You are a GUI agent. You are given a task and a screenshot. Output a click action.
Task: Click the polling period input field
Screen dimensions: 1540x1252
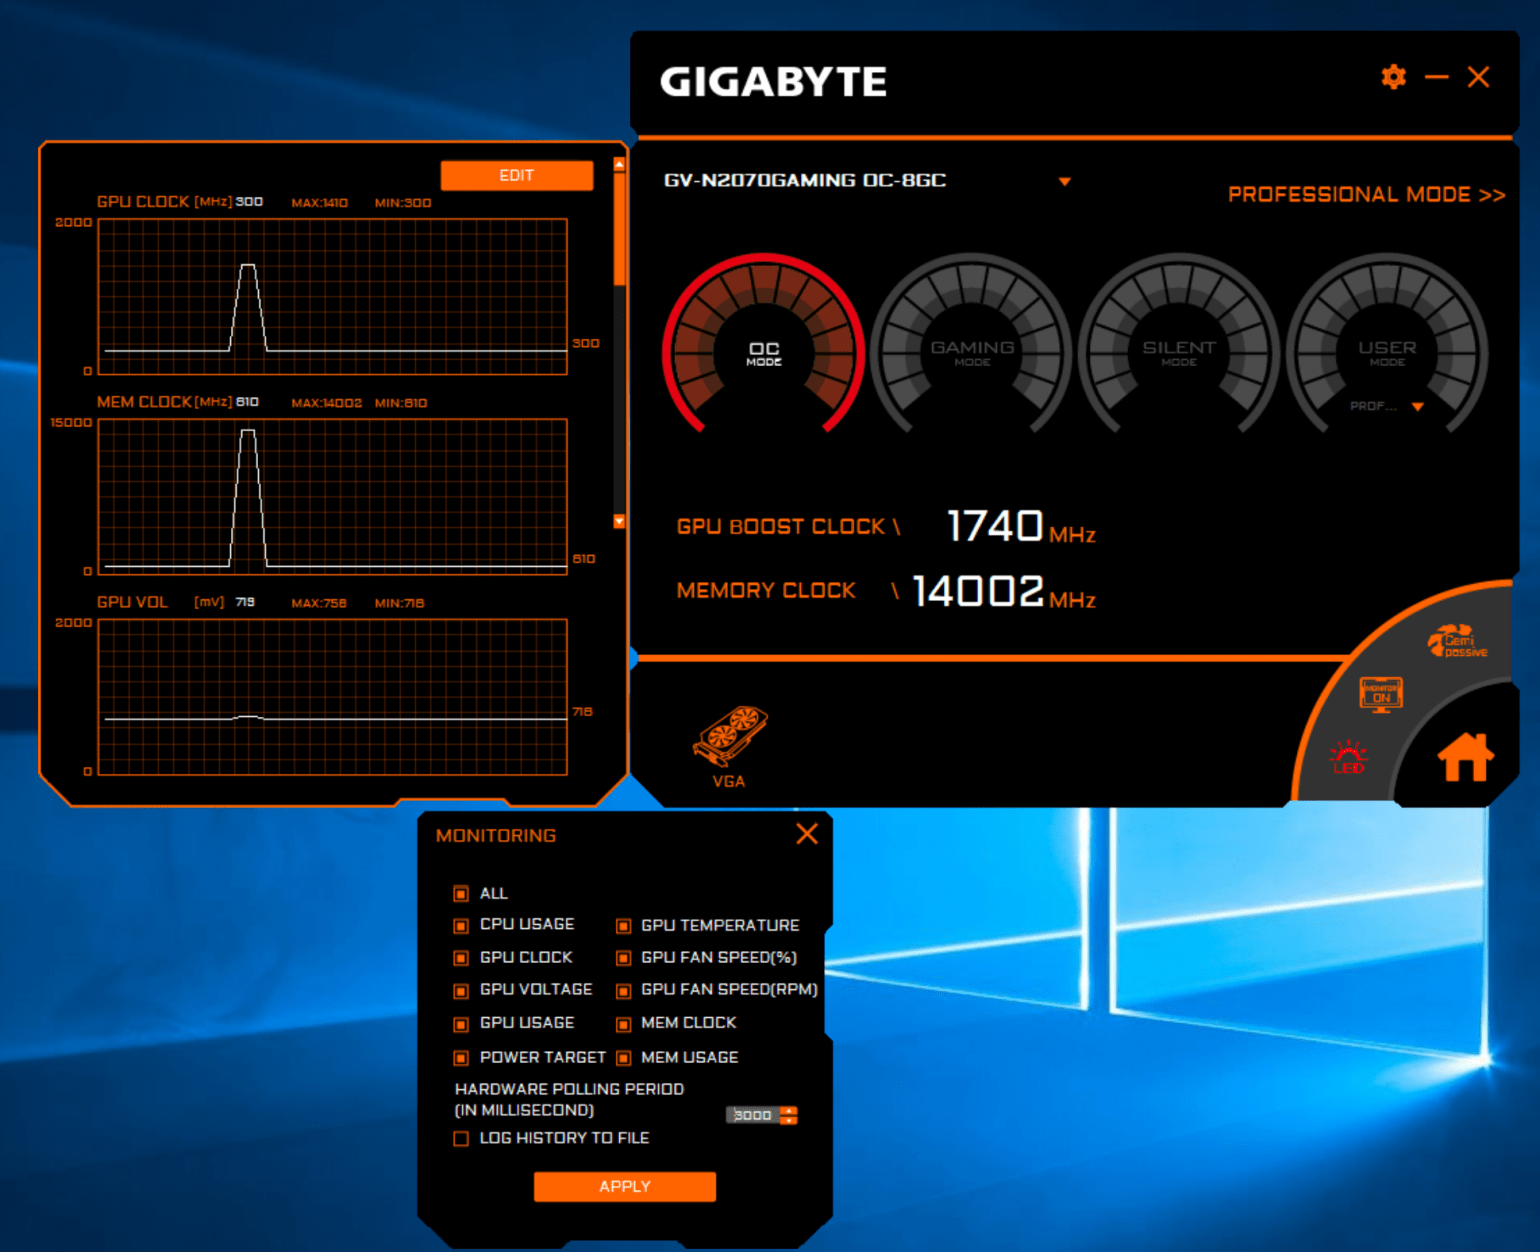(753, 1115)
